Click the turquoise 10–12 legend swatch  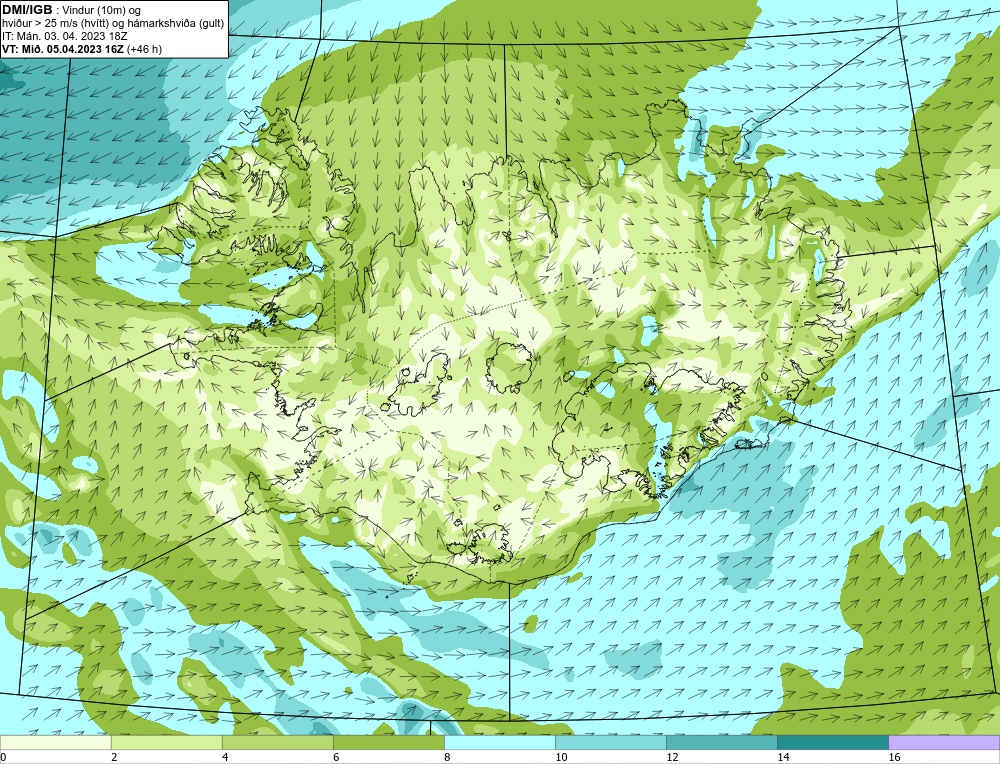point(610,742)
